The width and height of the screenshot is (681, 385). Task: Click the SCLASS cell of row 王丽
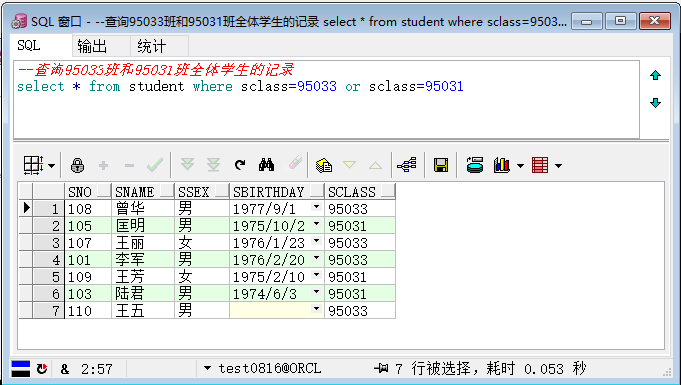click(x=360, y=242)
